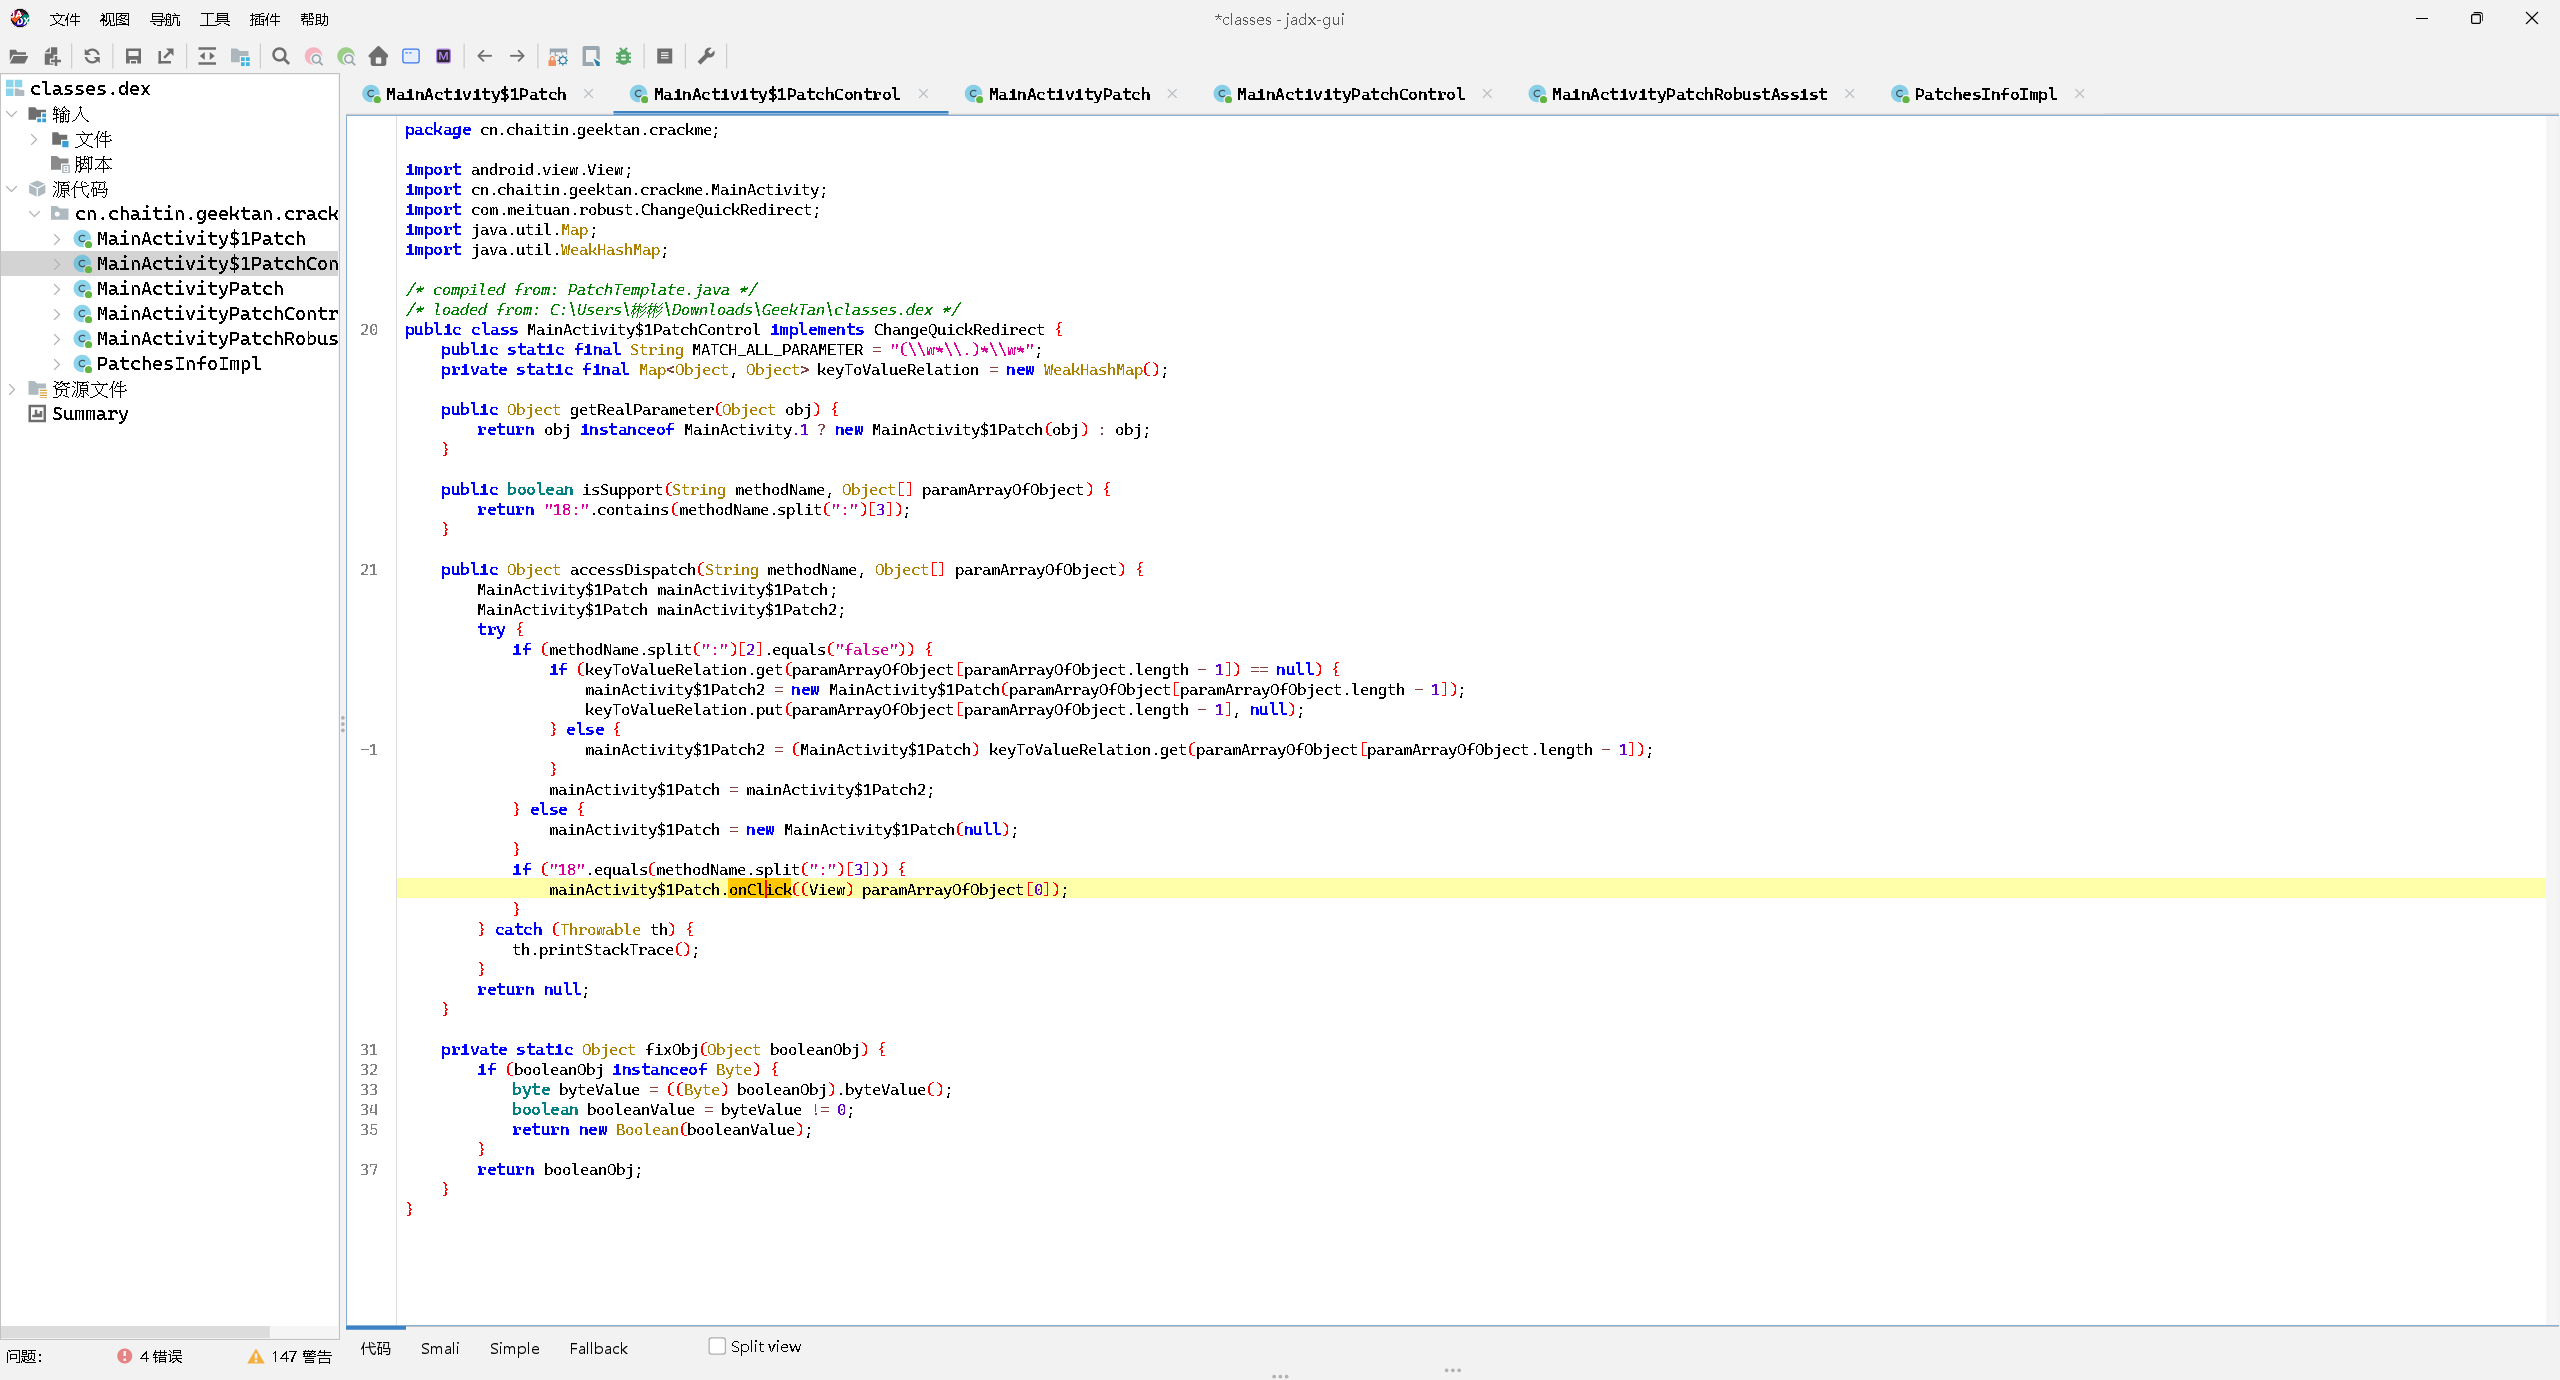
Task: Open the 工具 menu
Action: point(214,19)
